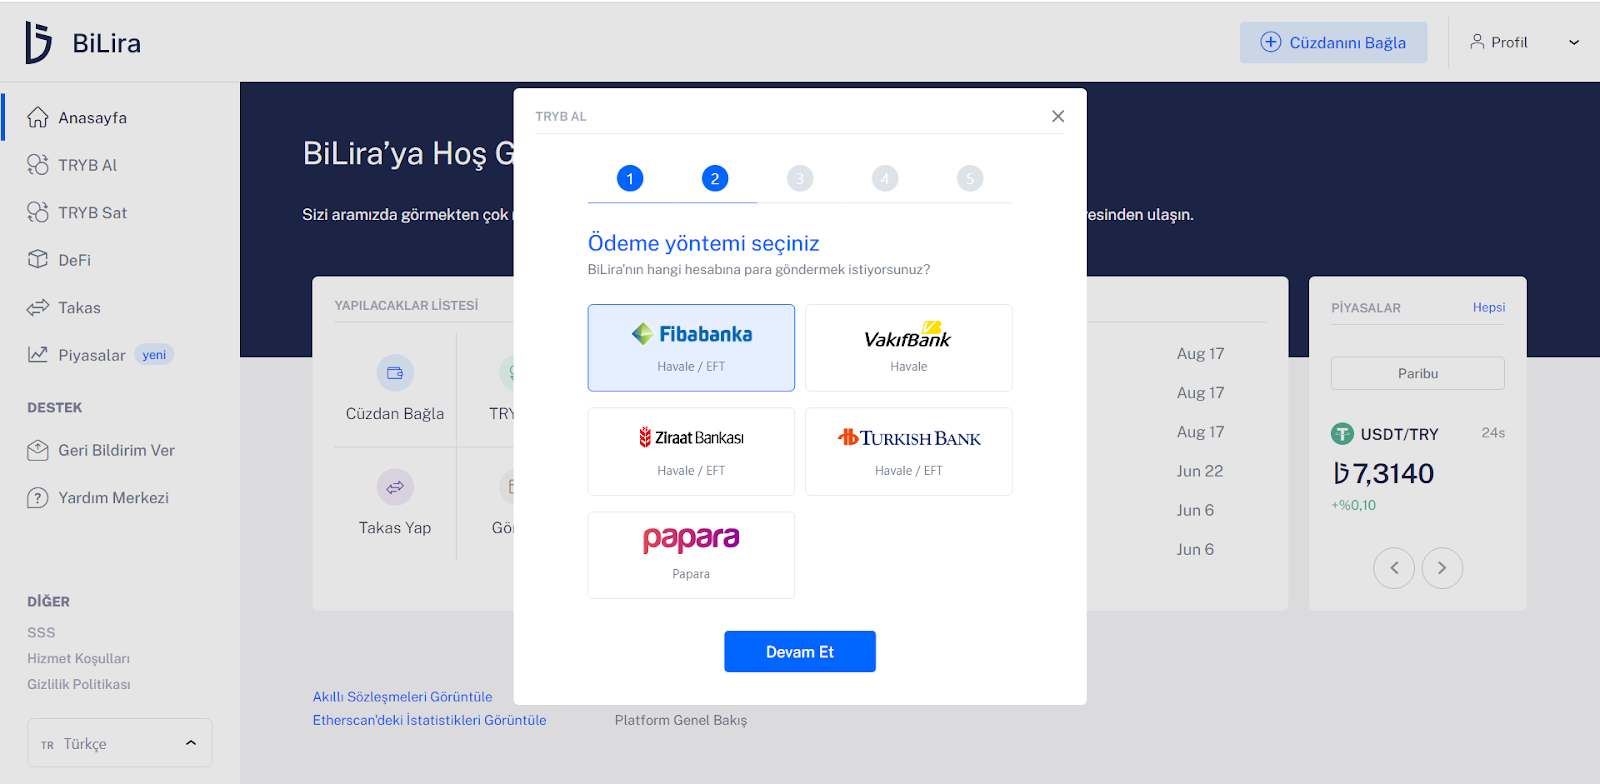This screenshot has height=784, width=1600.
Task: Click the 24s timeframe label
Action: 1493,433
